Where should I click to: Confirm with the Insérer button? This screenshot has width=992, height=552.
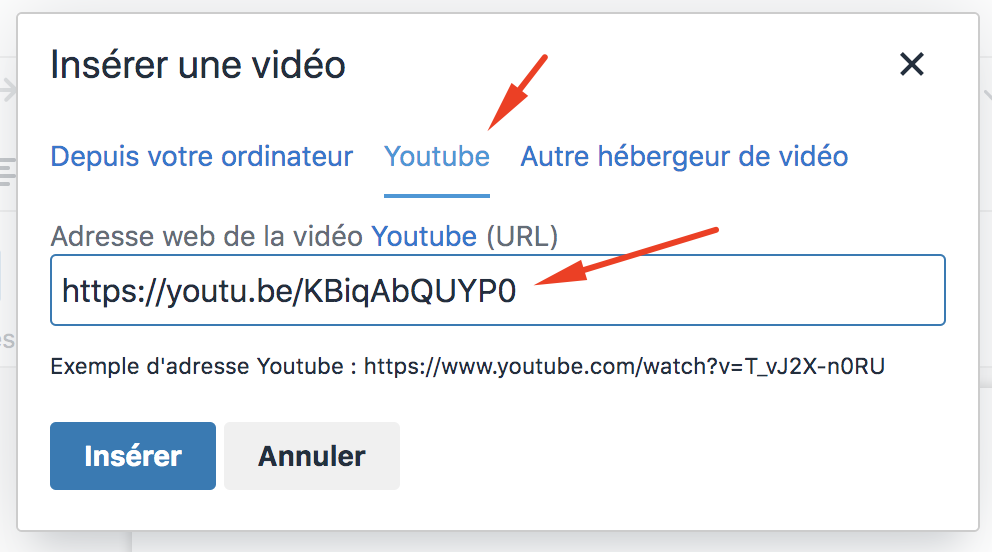pyautogui.click(x=133, y=456)
